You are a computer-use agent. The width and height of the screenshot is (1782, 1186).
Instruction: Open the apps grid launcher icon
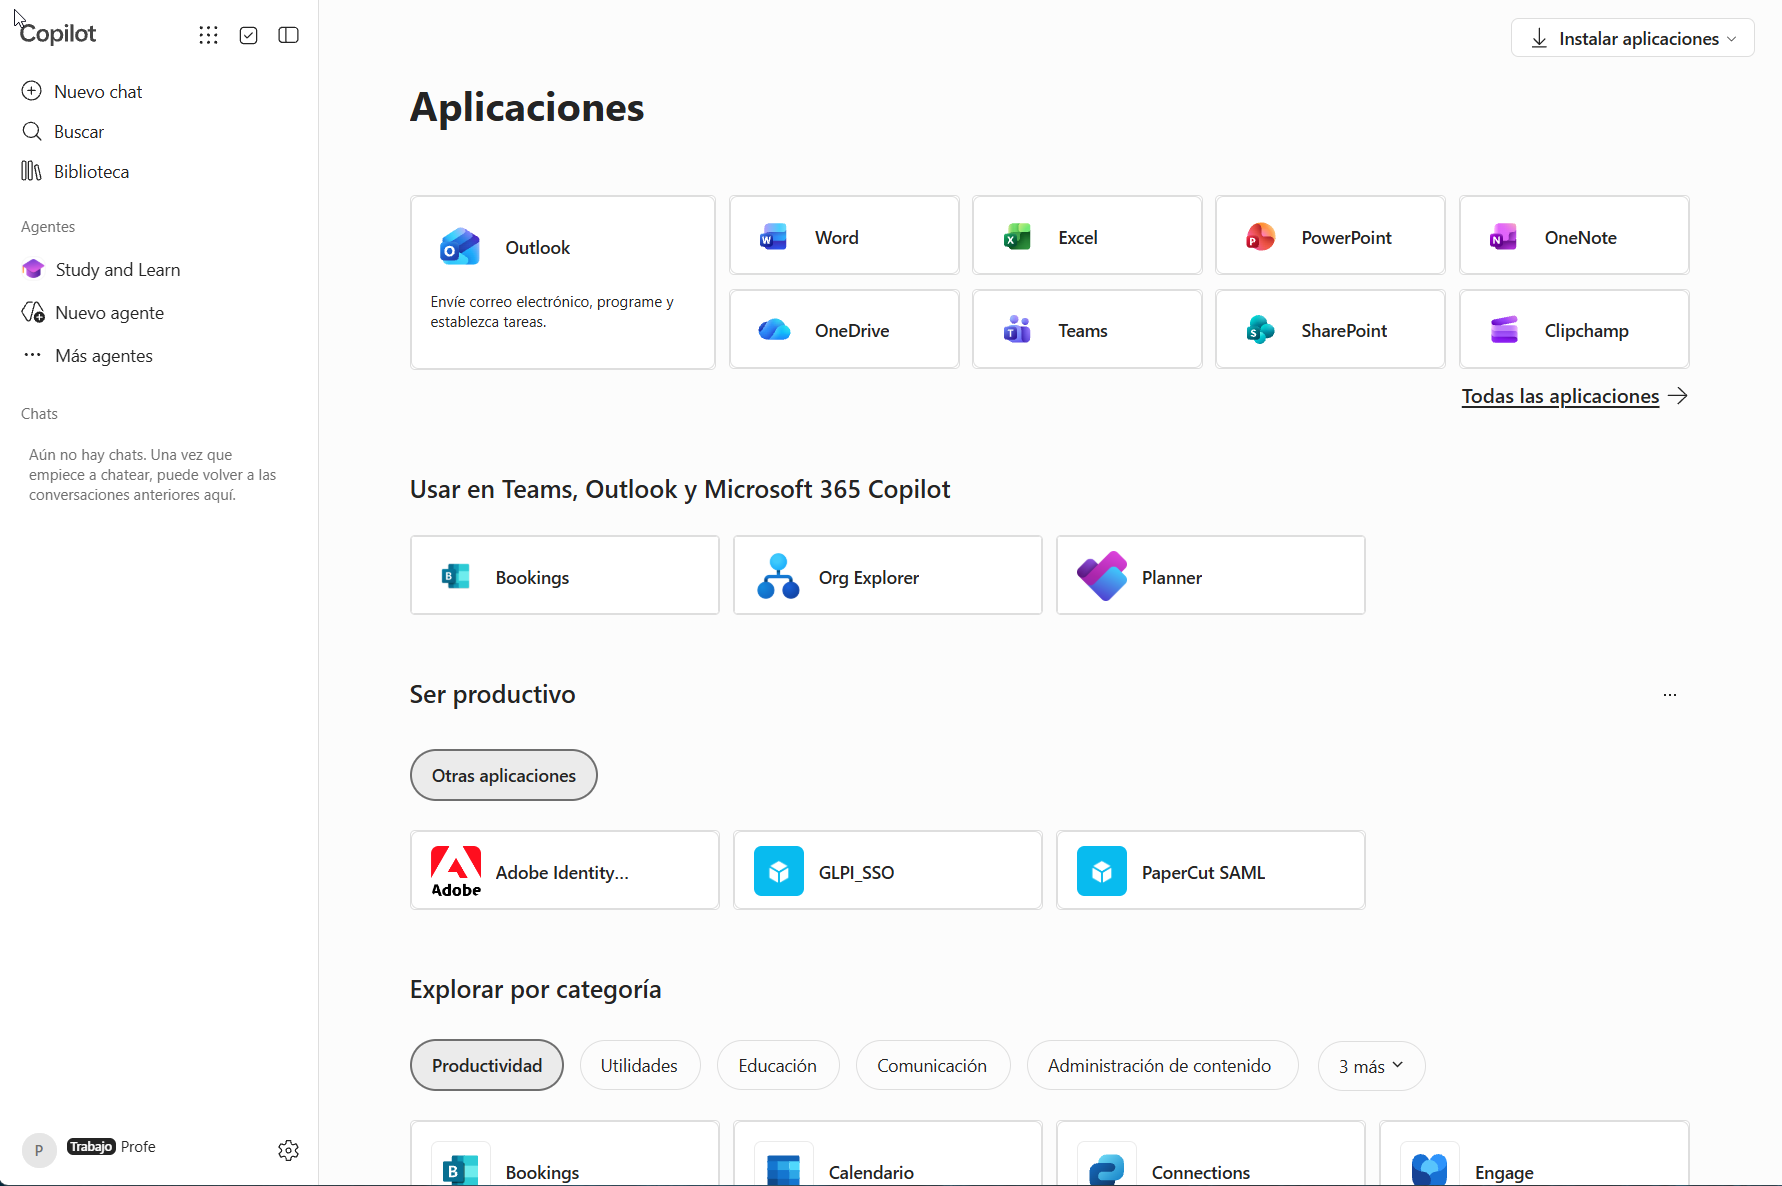click(x=208, y=35)
